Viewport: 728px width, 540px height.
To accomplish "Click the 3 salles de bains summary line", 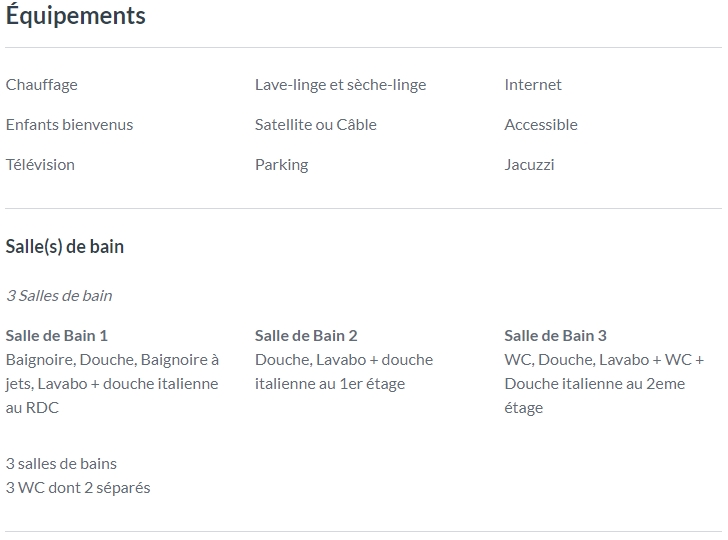I will click(61, 464).
